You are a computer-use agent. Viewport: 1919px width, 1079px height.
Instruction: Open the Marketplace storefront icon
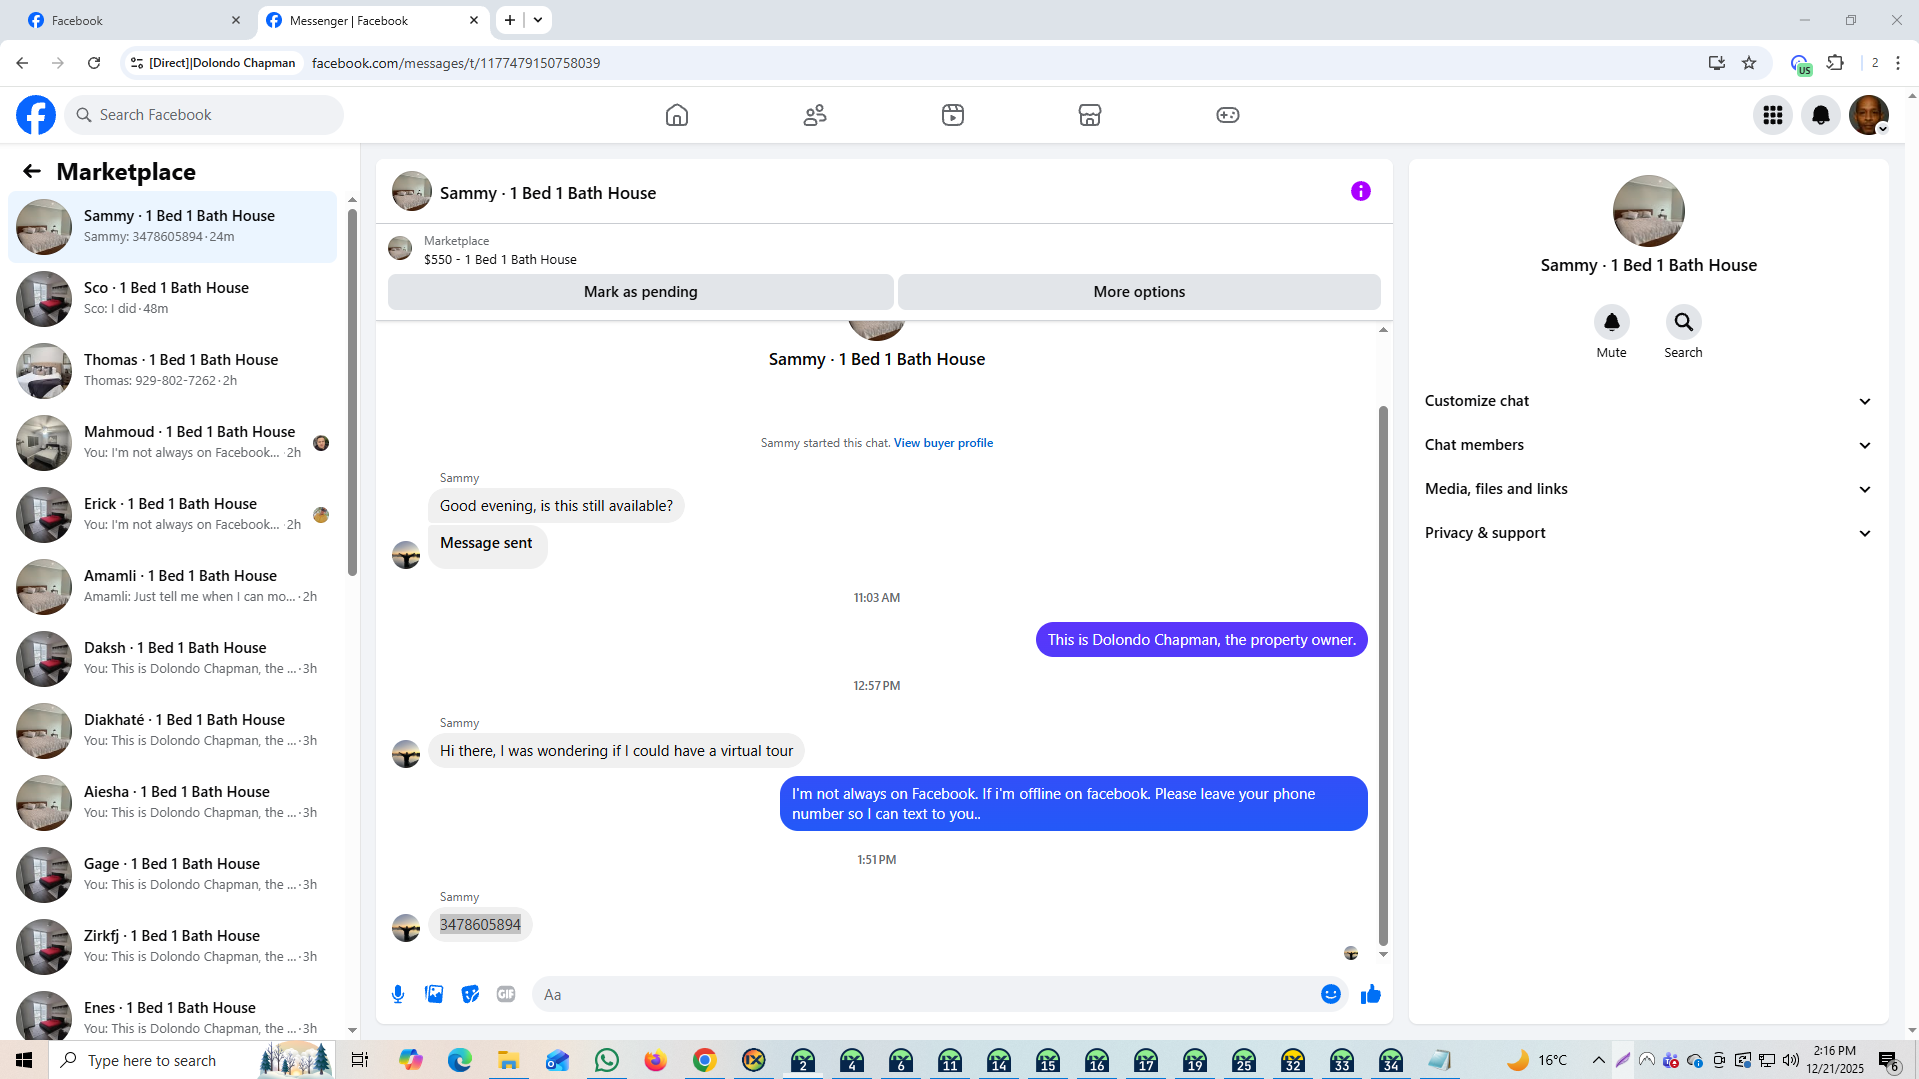click(x=1090, y=115)
